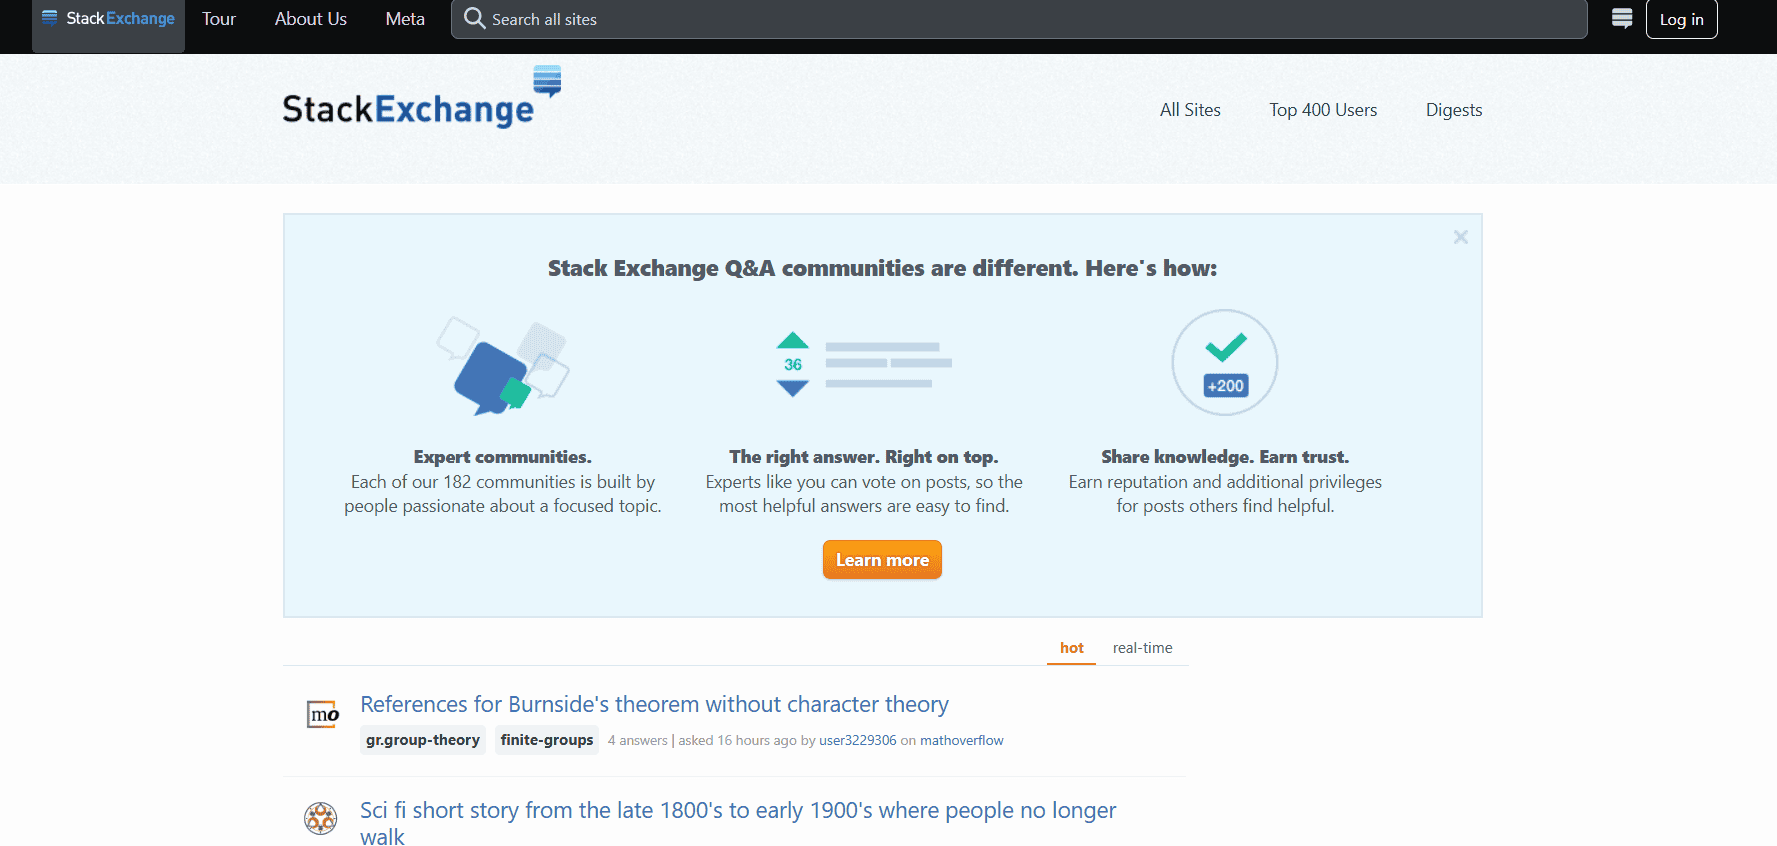
Task: Click the Learn more button
Action: pyautogui.click(x=882, y=559)
